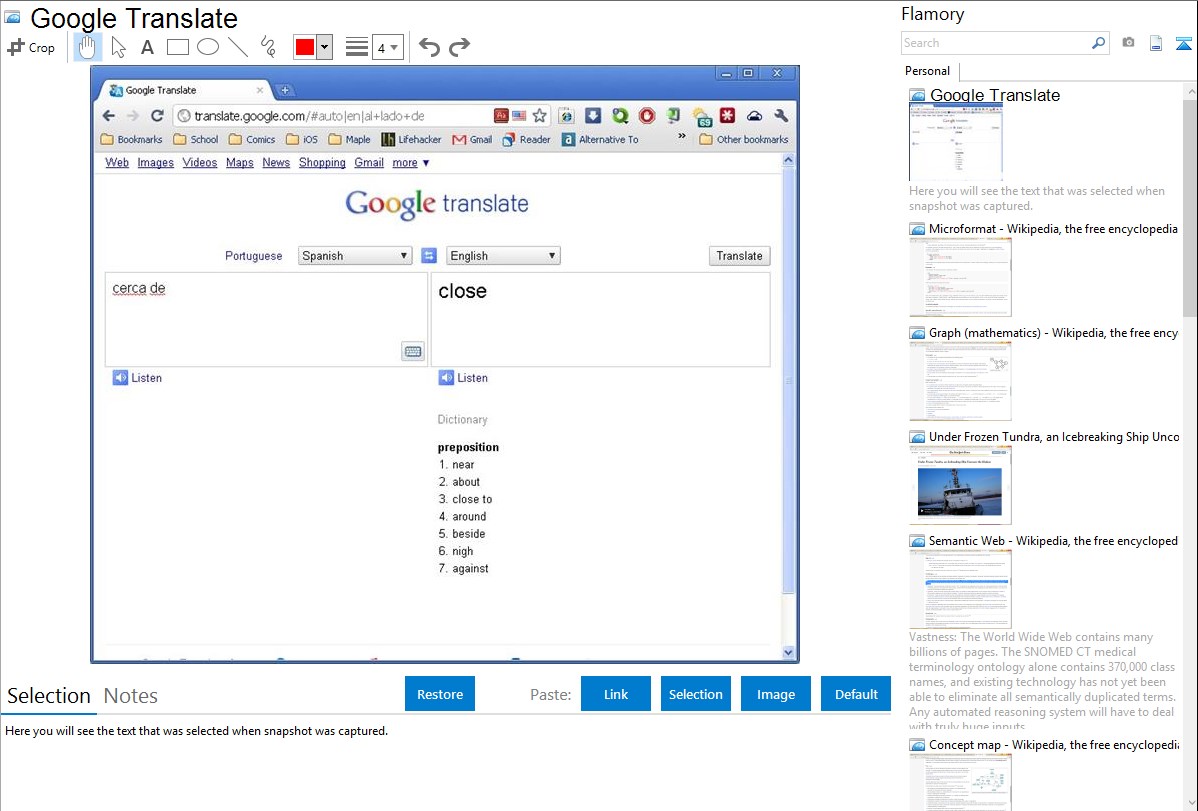The image size is (1198, 811).
Task: Click the Restore button
Action: 440,694
